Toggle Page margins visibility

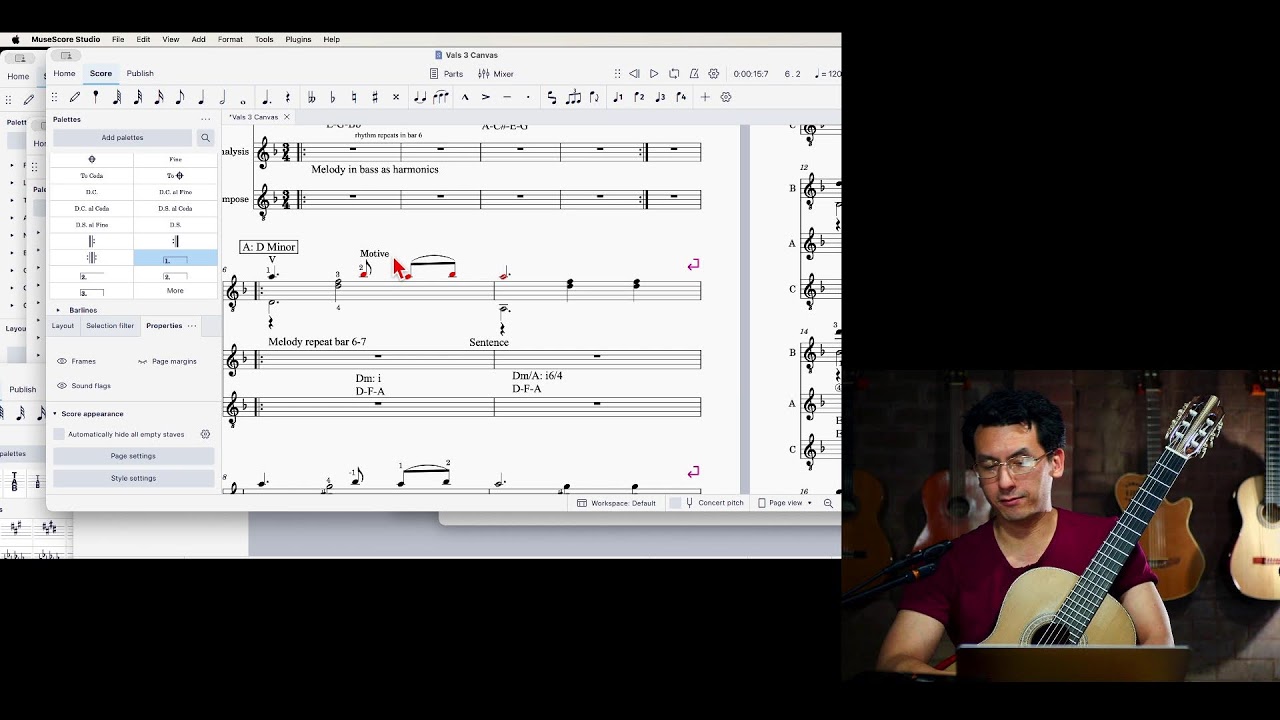pyautogui.click(x=167, y=361)
